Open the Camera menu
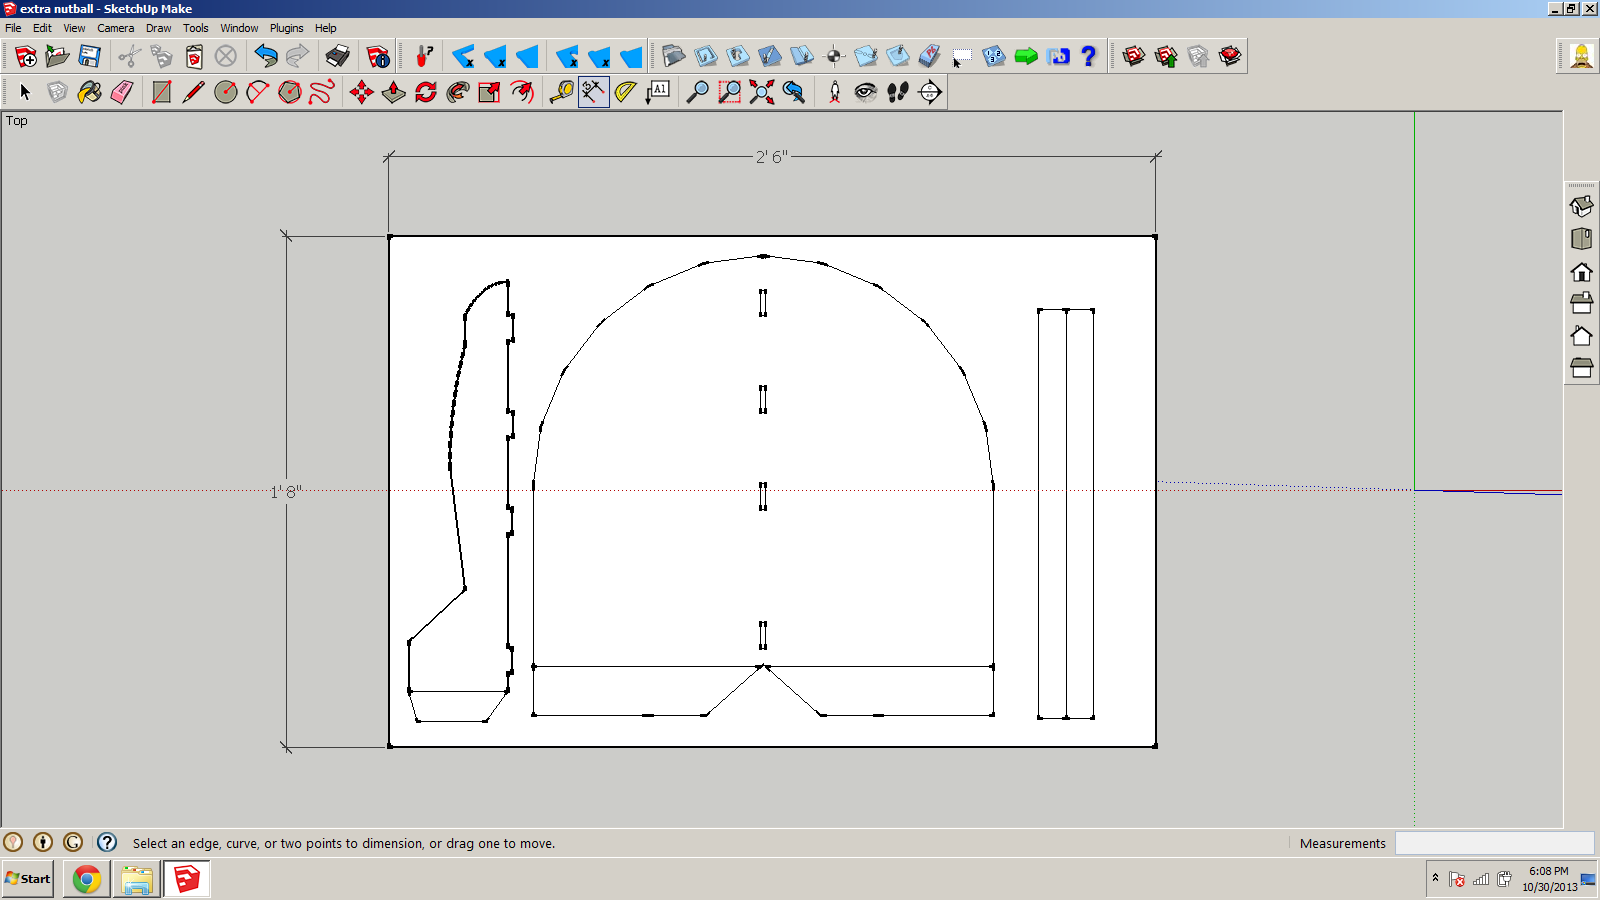This screenshot has height=900, width=1600. [115, 28]
